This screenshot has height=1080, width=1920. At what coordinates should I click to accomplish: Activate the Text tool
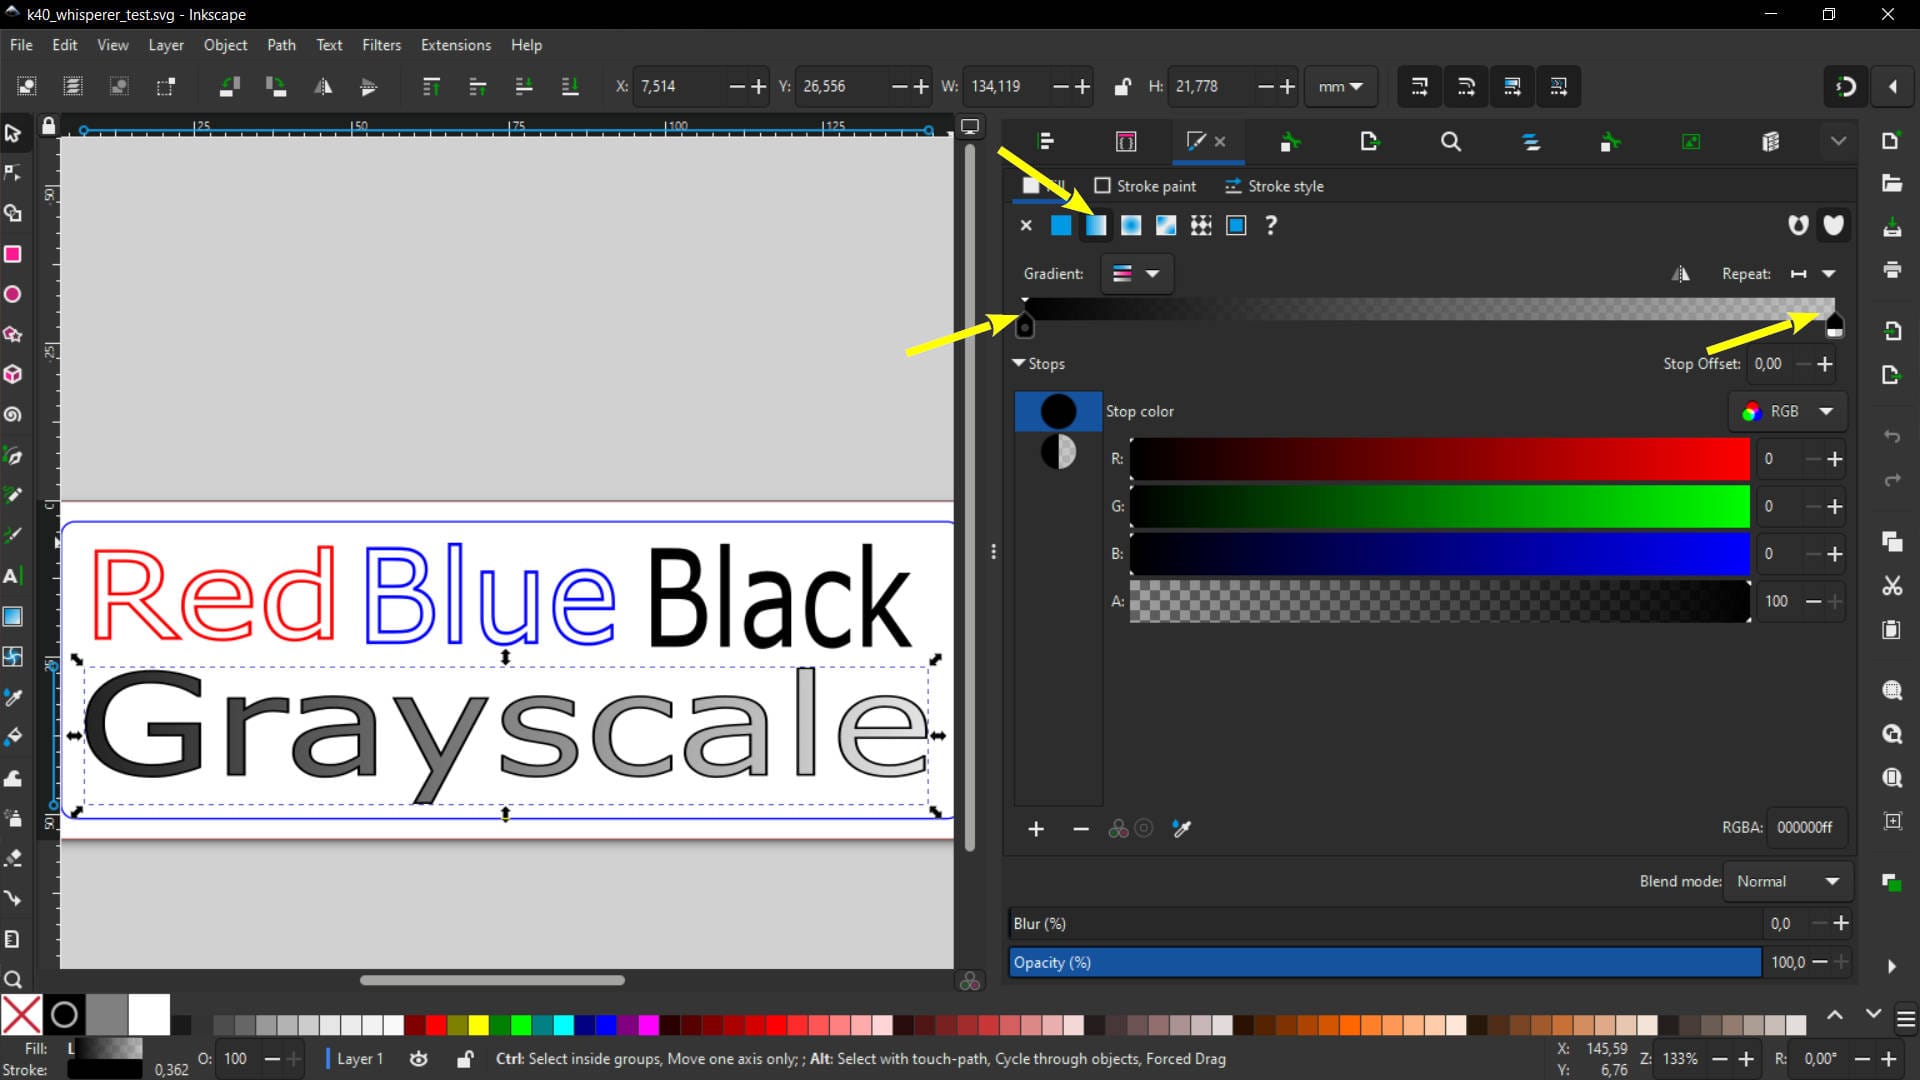(x=13, y=577)
